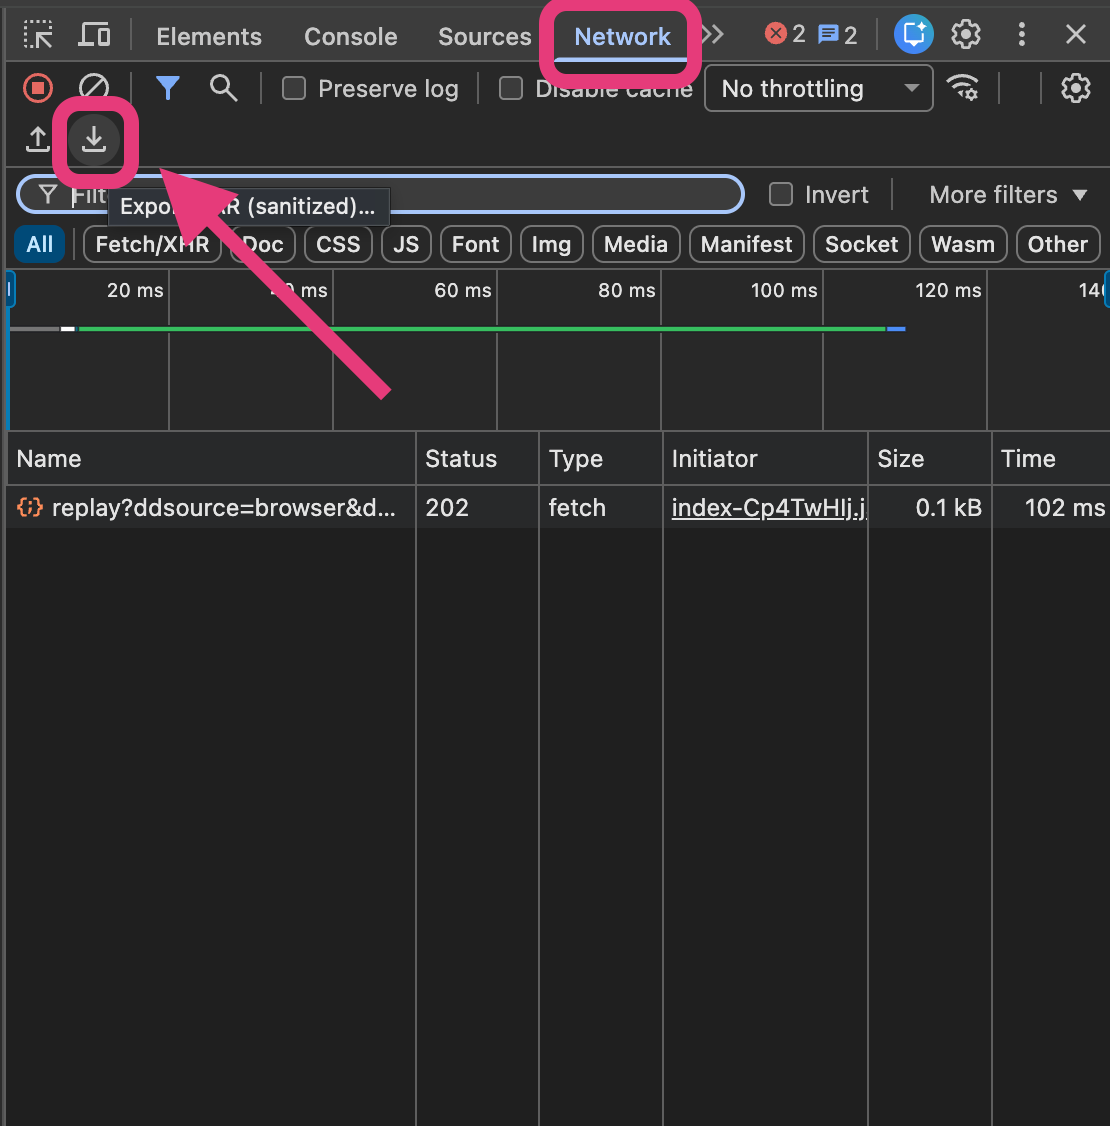Filter requests by Fetch/XHR

tap(152, 244)
